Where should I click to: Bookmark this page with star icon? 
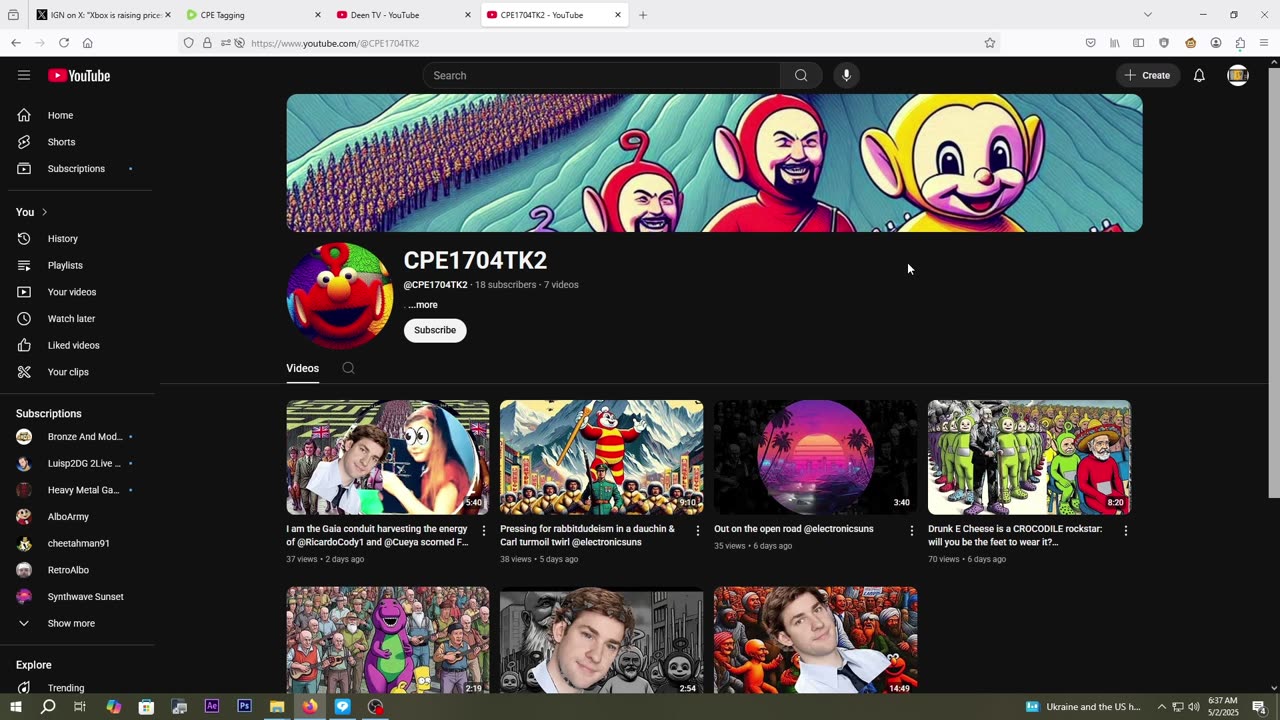click(989, 43)
